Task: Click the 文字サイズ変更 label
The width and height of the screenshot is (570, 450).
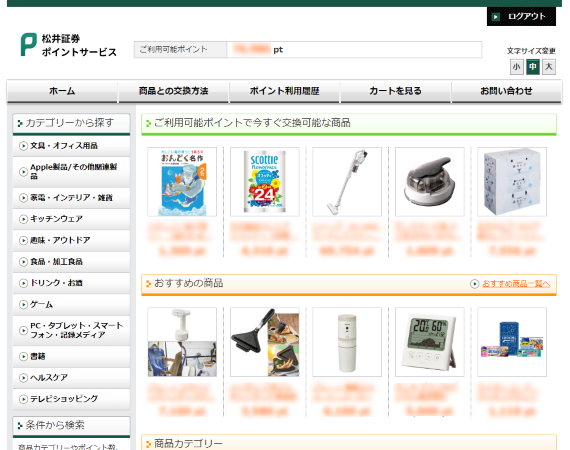Action: pos(531,51)
